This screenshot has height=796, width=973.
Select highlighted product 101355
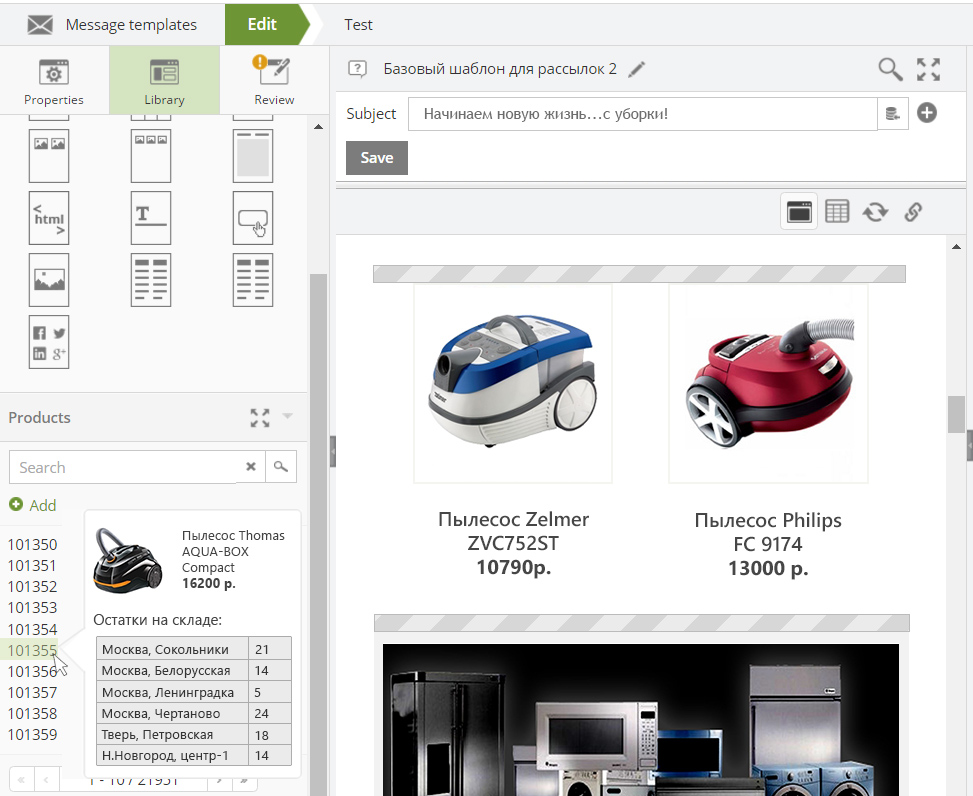(x=31, y=650)
